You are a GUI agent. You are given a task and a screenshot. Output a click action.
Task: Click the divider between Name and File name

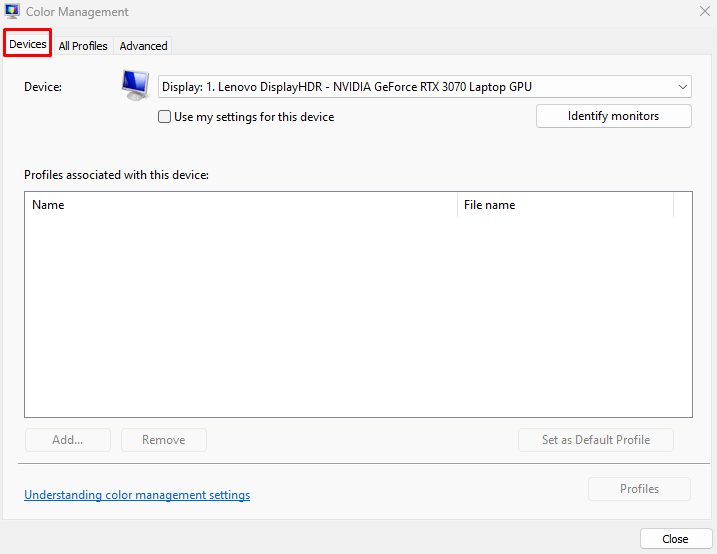pos(457,205)
